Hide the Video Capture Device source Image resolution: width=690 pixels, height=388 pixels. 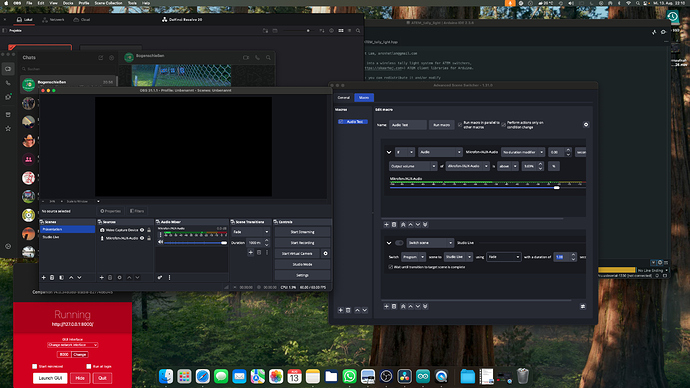(142, 230)
